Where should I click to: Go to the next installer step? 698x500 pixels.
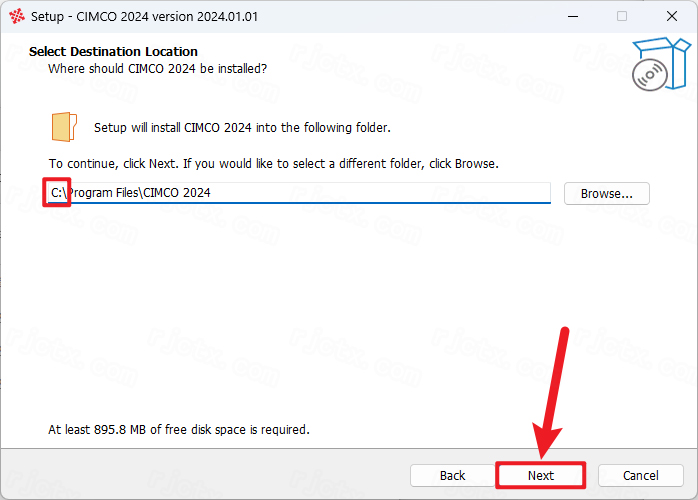[x=540, y=476]
